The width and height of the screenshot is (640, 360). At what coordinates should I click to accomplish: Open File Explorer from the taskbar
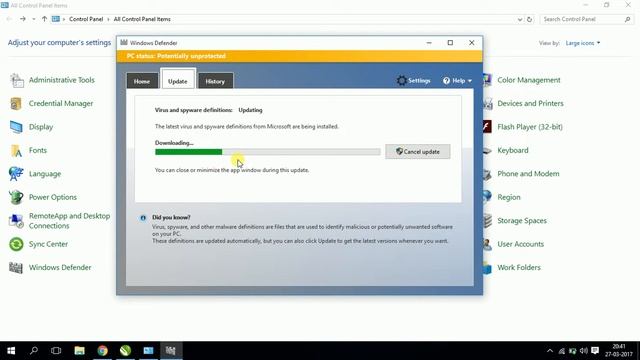coord(79,351)
